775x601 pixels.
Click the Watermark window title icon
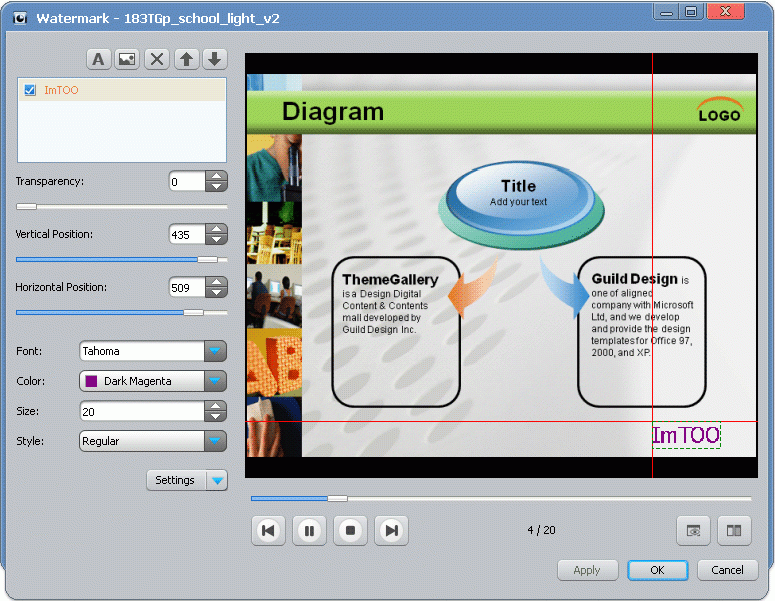coord(20,19)
